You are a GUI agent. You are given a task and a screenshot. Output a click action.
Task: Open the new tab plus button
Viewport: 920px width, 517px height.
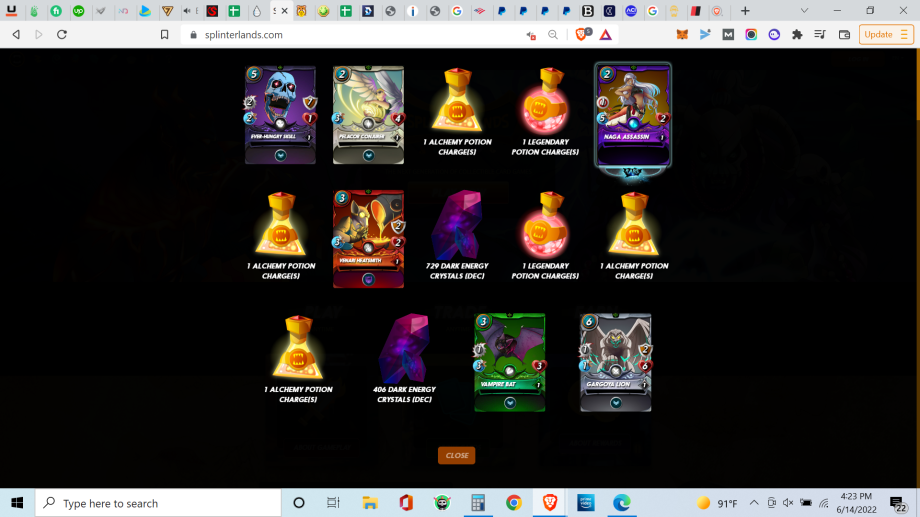click(745, 11)
